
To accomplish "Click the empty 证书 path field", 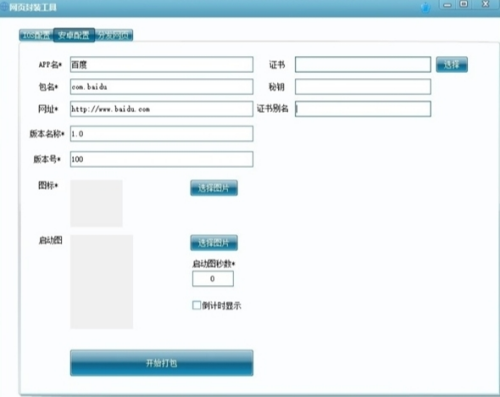I will (363, 64).
